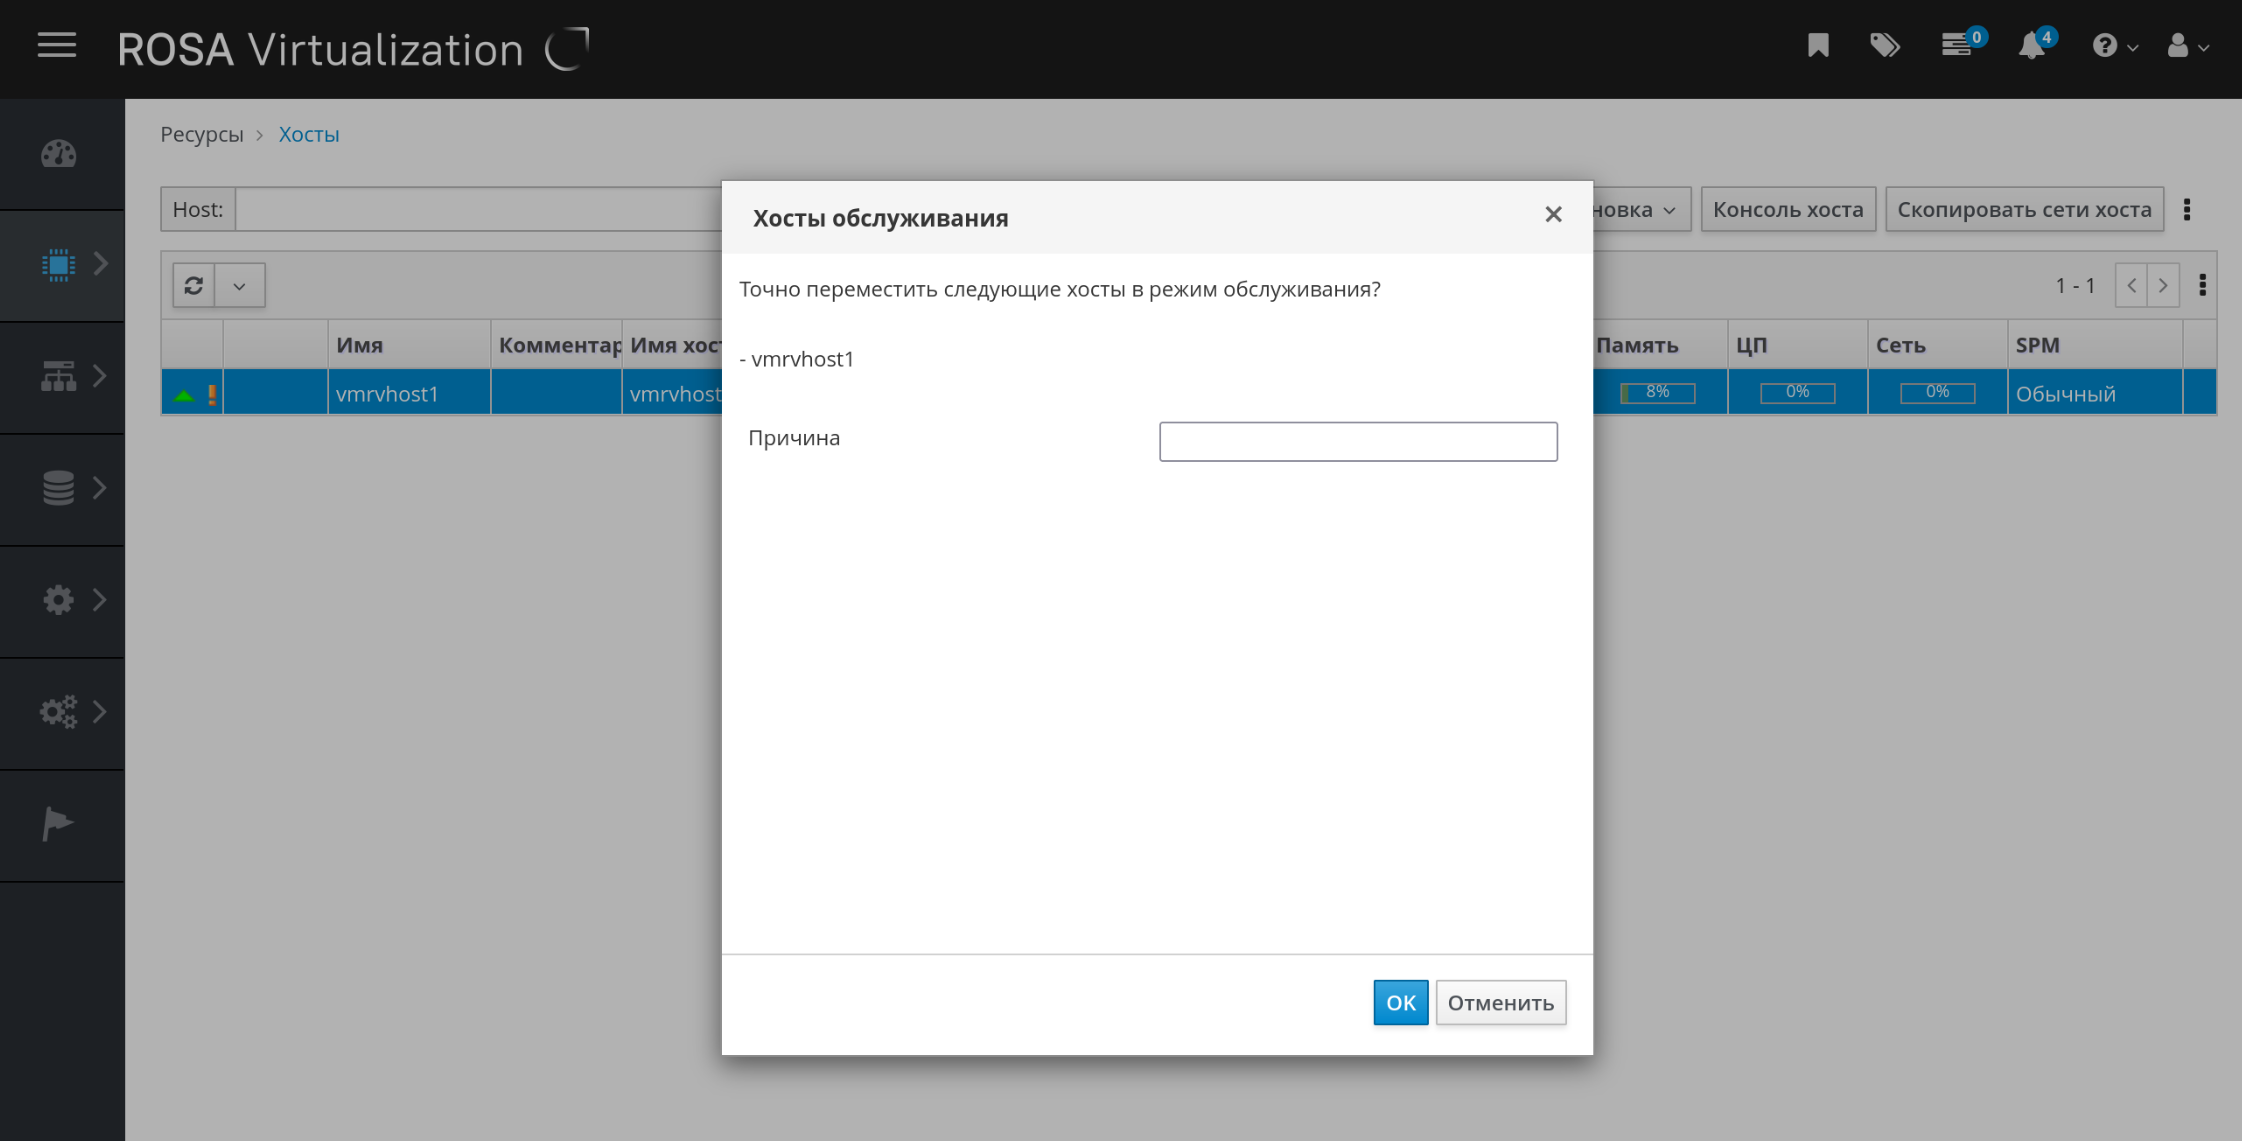Expand the refresh interval dropdown arrow
The width and height of the screenshot is (2242, 1141).
click(x=239, y=286)
